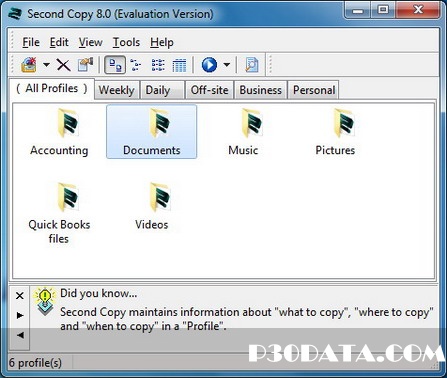
Task: Switch to large icons view
Action: click(x=115, y=65)
